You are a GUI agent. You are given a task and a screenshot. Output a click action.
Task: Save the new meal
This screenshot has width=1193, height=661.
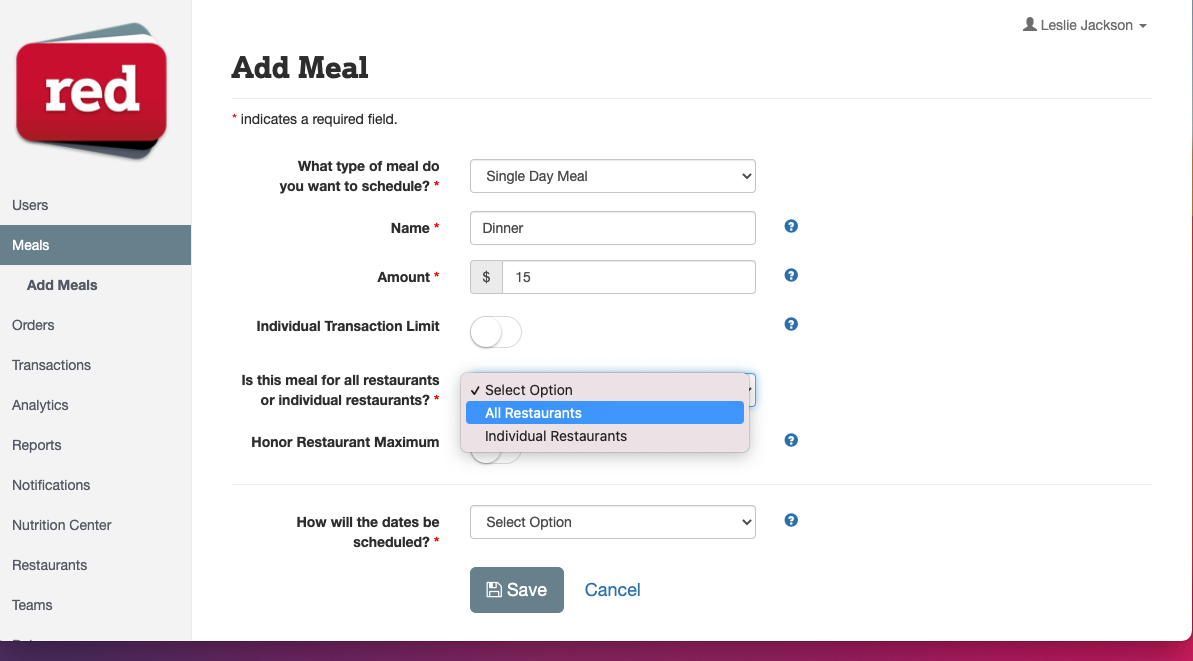coord(517,589)
